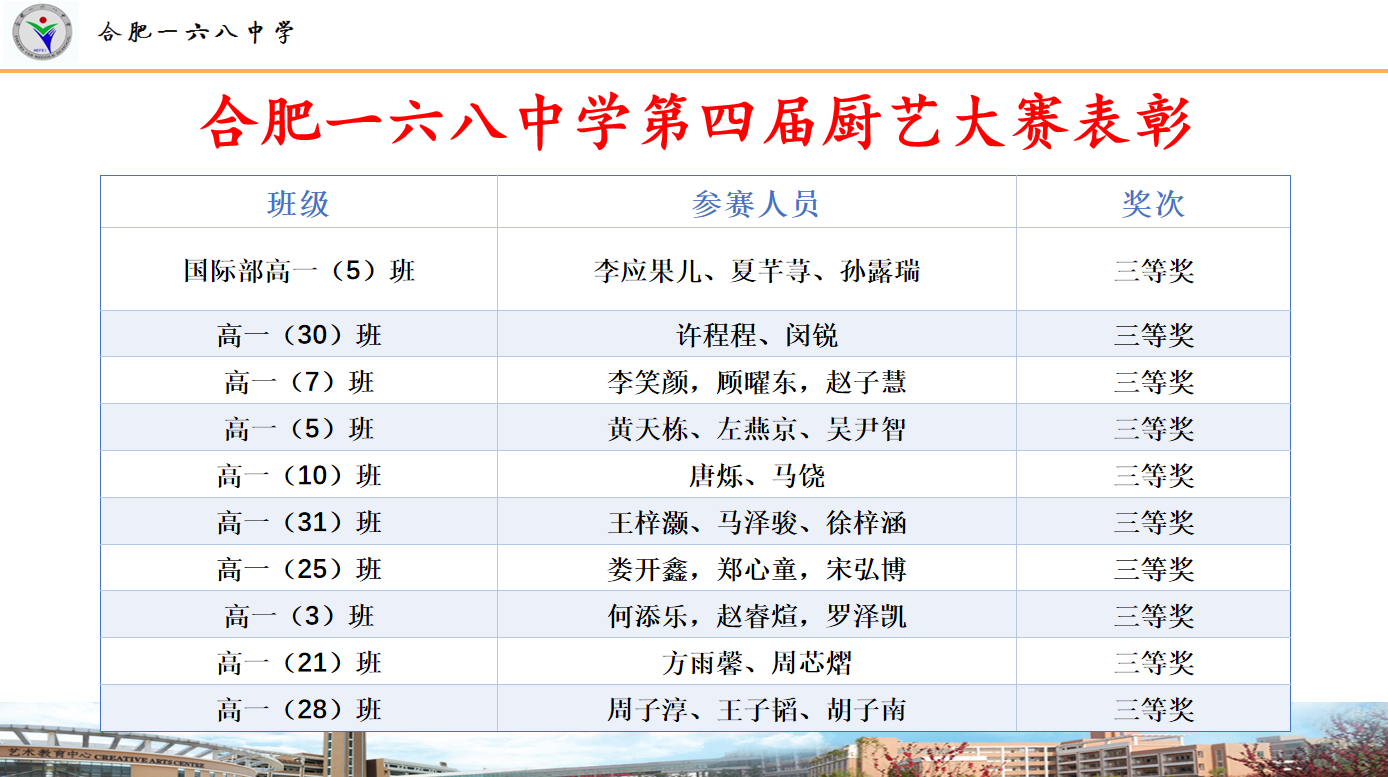Image resolution: width=1388 pixels, height=777 pixels.
Task: Select the 方雨馨、周芯熠 participants cell
Action: 756,663
